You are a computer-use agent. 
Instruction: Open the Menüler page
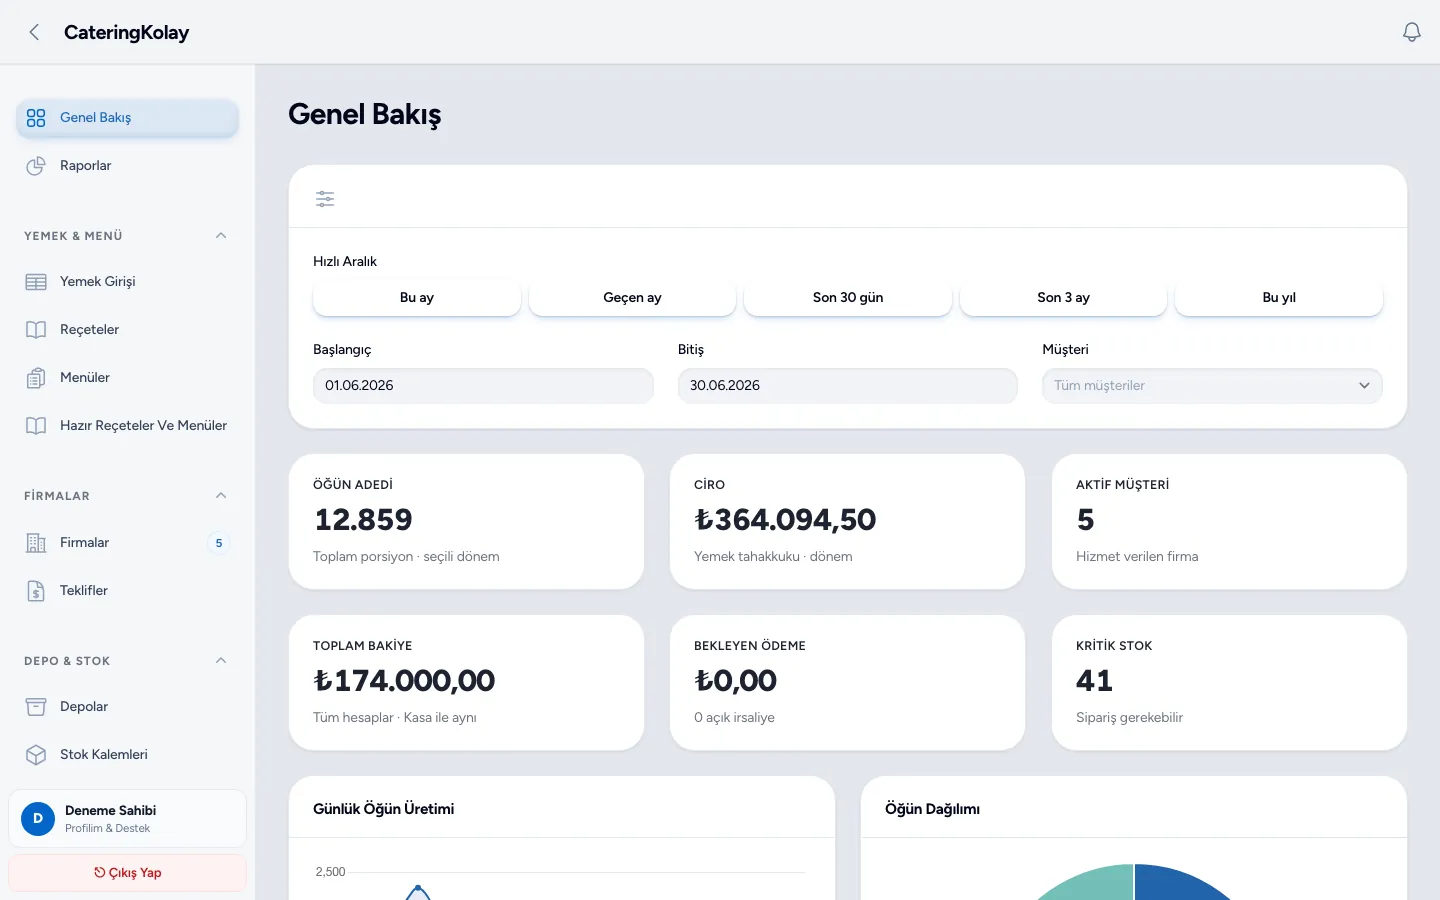[127, 378]
